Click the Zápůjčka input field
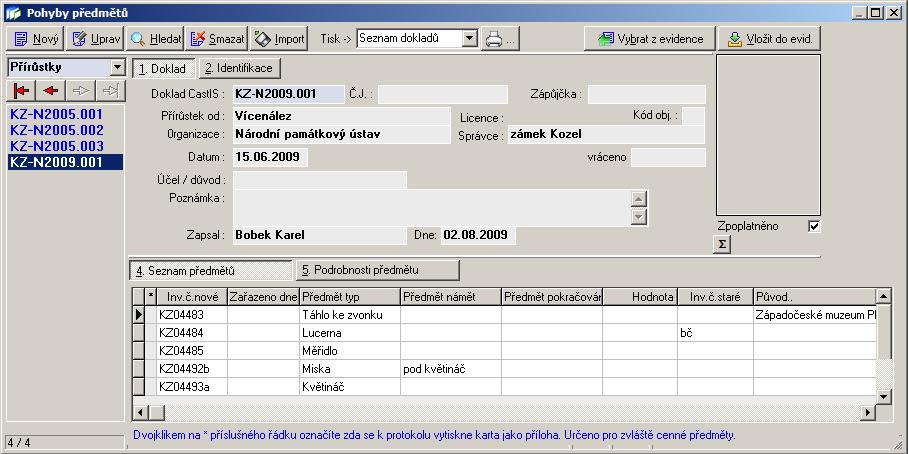Screen dimensions: 908x454 [x=647, y=94]
